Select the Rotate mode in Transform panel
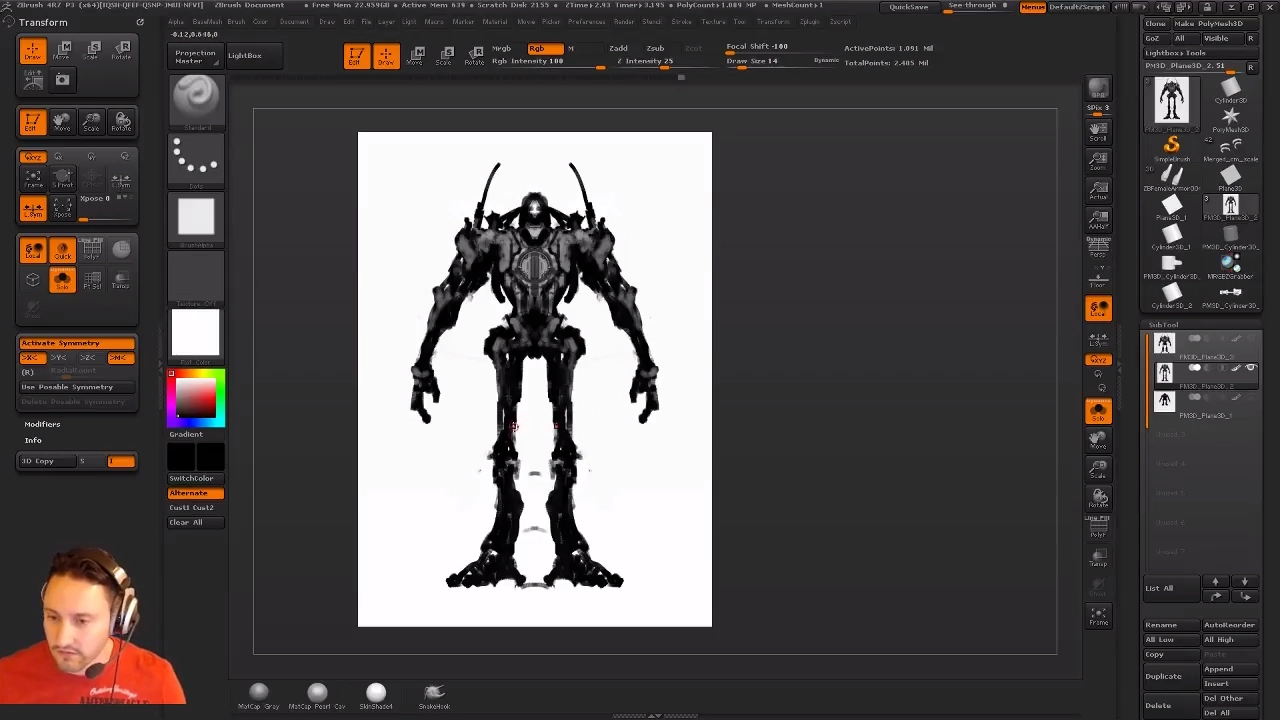This screenshot has width=1280, height=720. [x=121, y=50]
